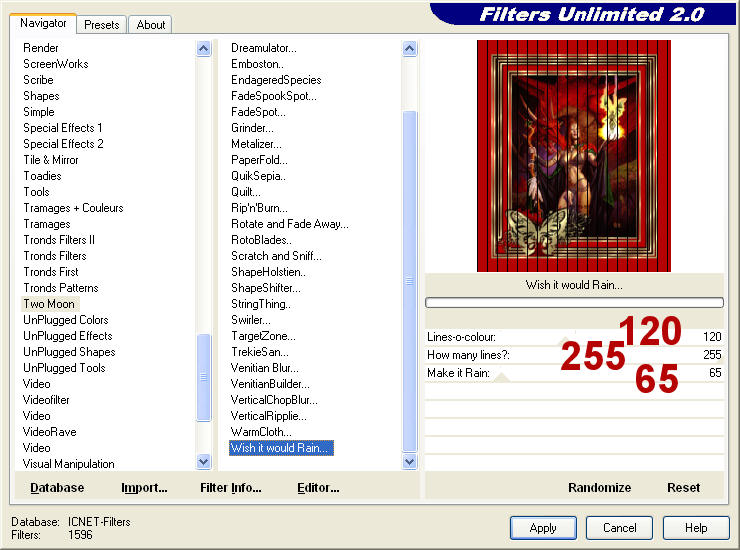
Task: Open Help
Action: (696, 528)
